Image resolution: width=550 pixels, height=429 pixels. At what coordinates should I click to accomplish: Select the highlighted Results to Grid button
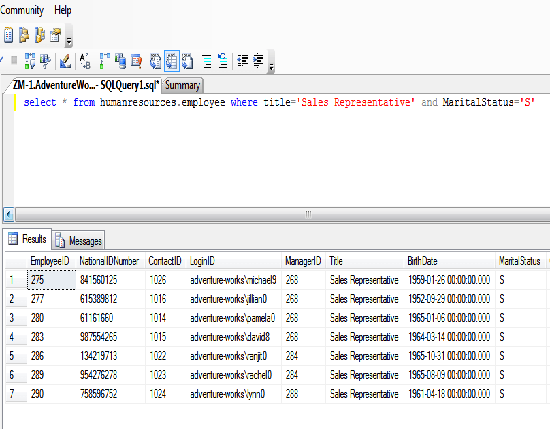(x=172, y=61)
